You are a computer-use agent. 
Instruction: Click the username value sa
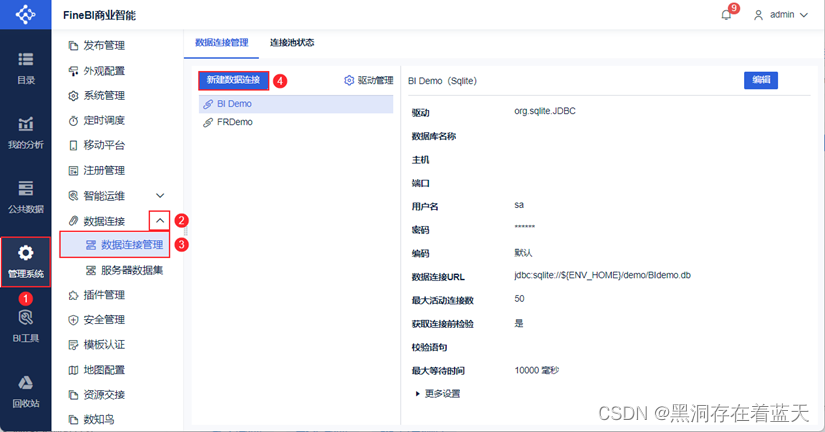(x=519, y=205)
